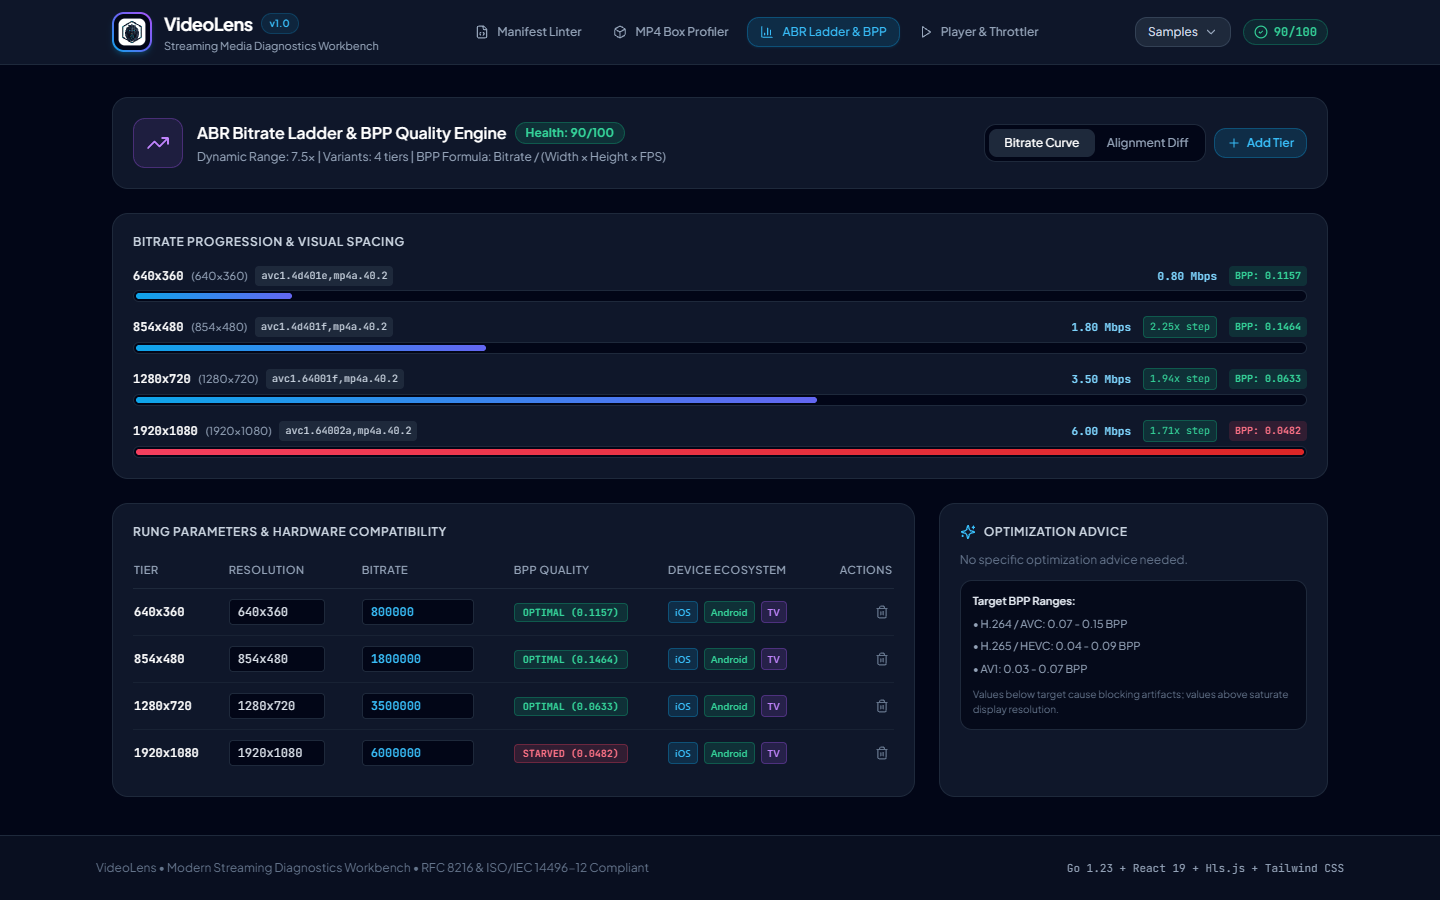Select the ABR Ladder & BPP tab
The height and width of the screenshot is (900, 1440).
pyautogui.click(x=823, y=32)
